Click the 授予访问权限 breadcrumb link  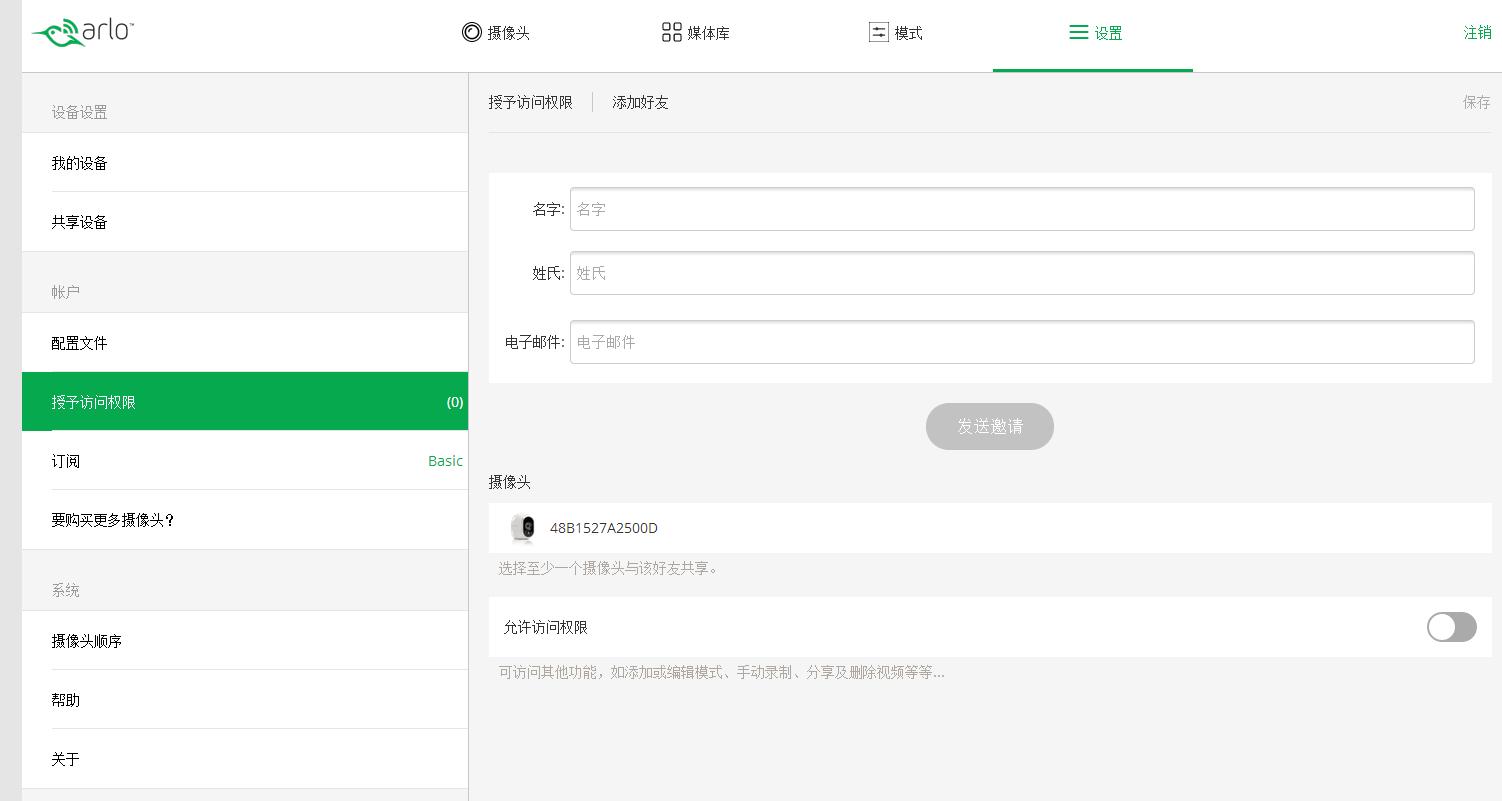530,102
